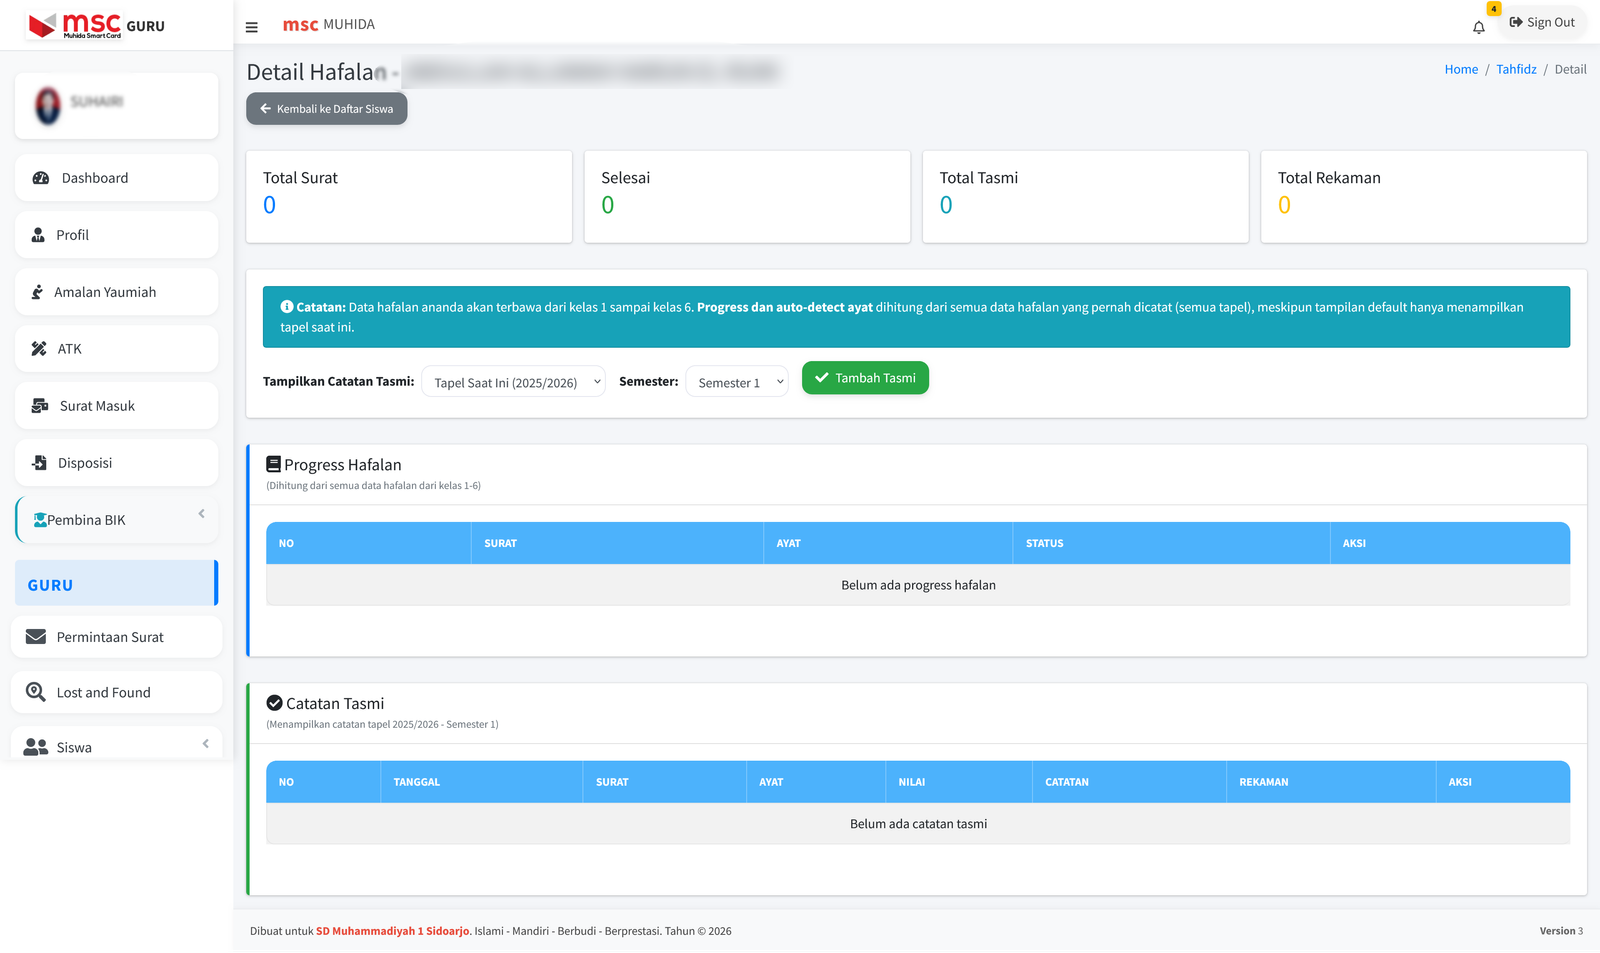The image size is (1600, 953).
Task: Click the hamburger menu toggle icon
Action: [x=252, y=27]
